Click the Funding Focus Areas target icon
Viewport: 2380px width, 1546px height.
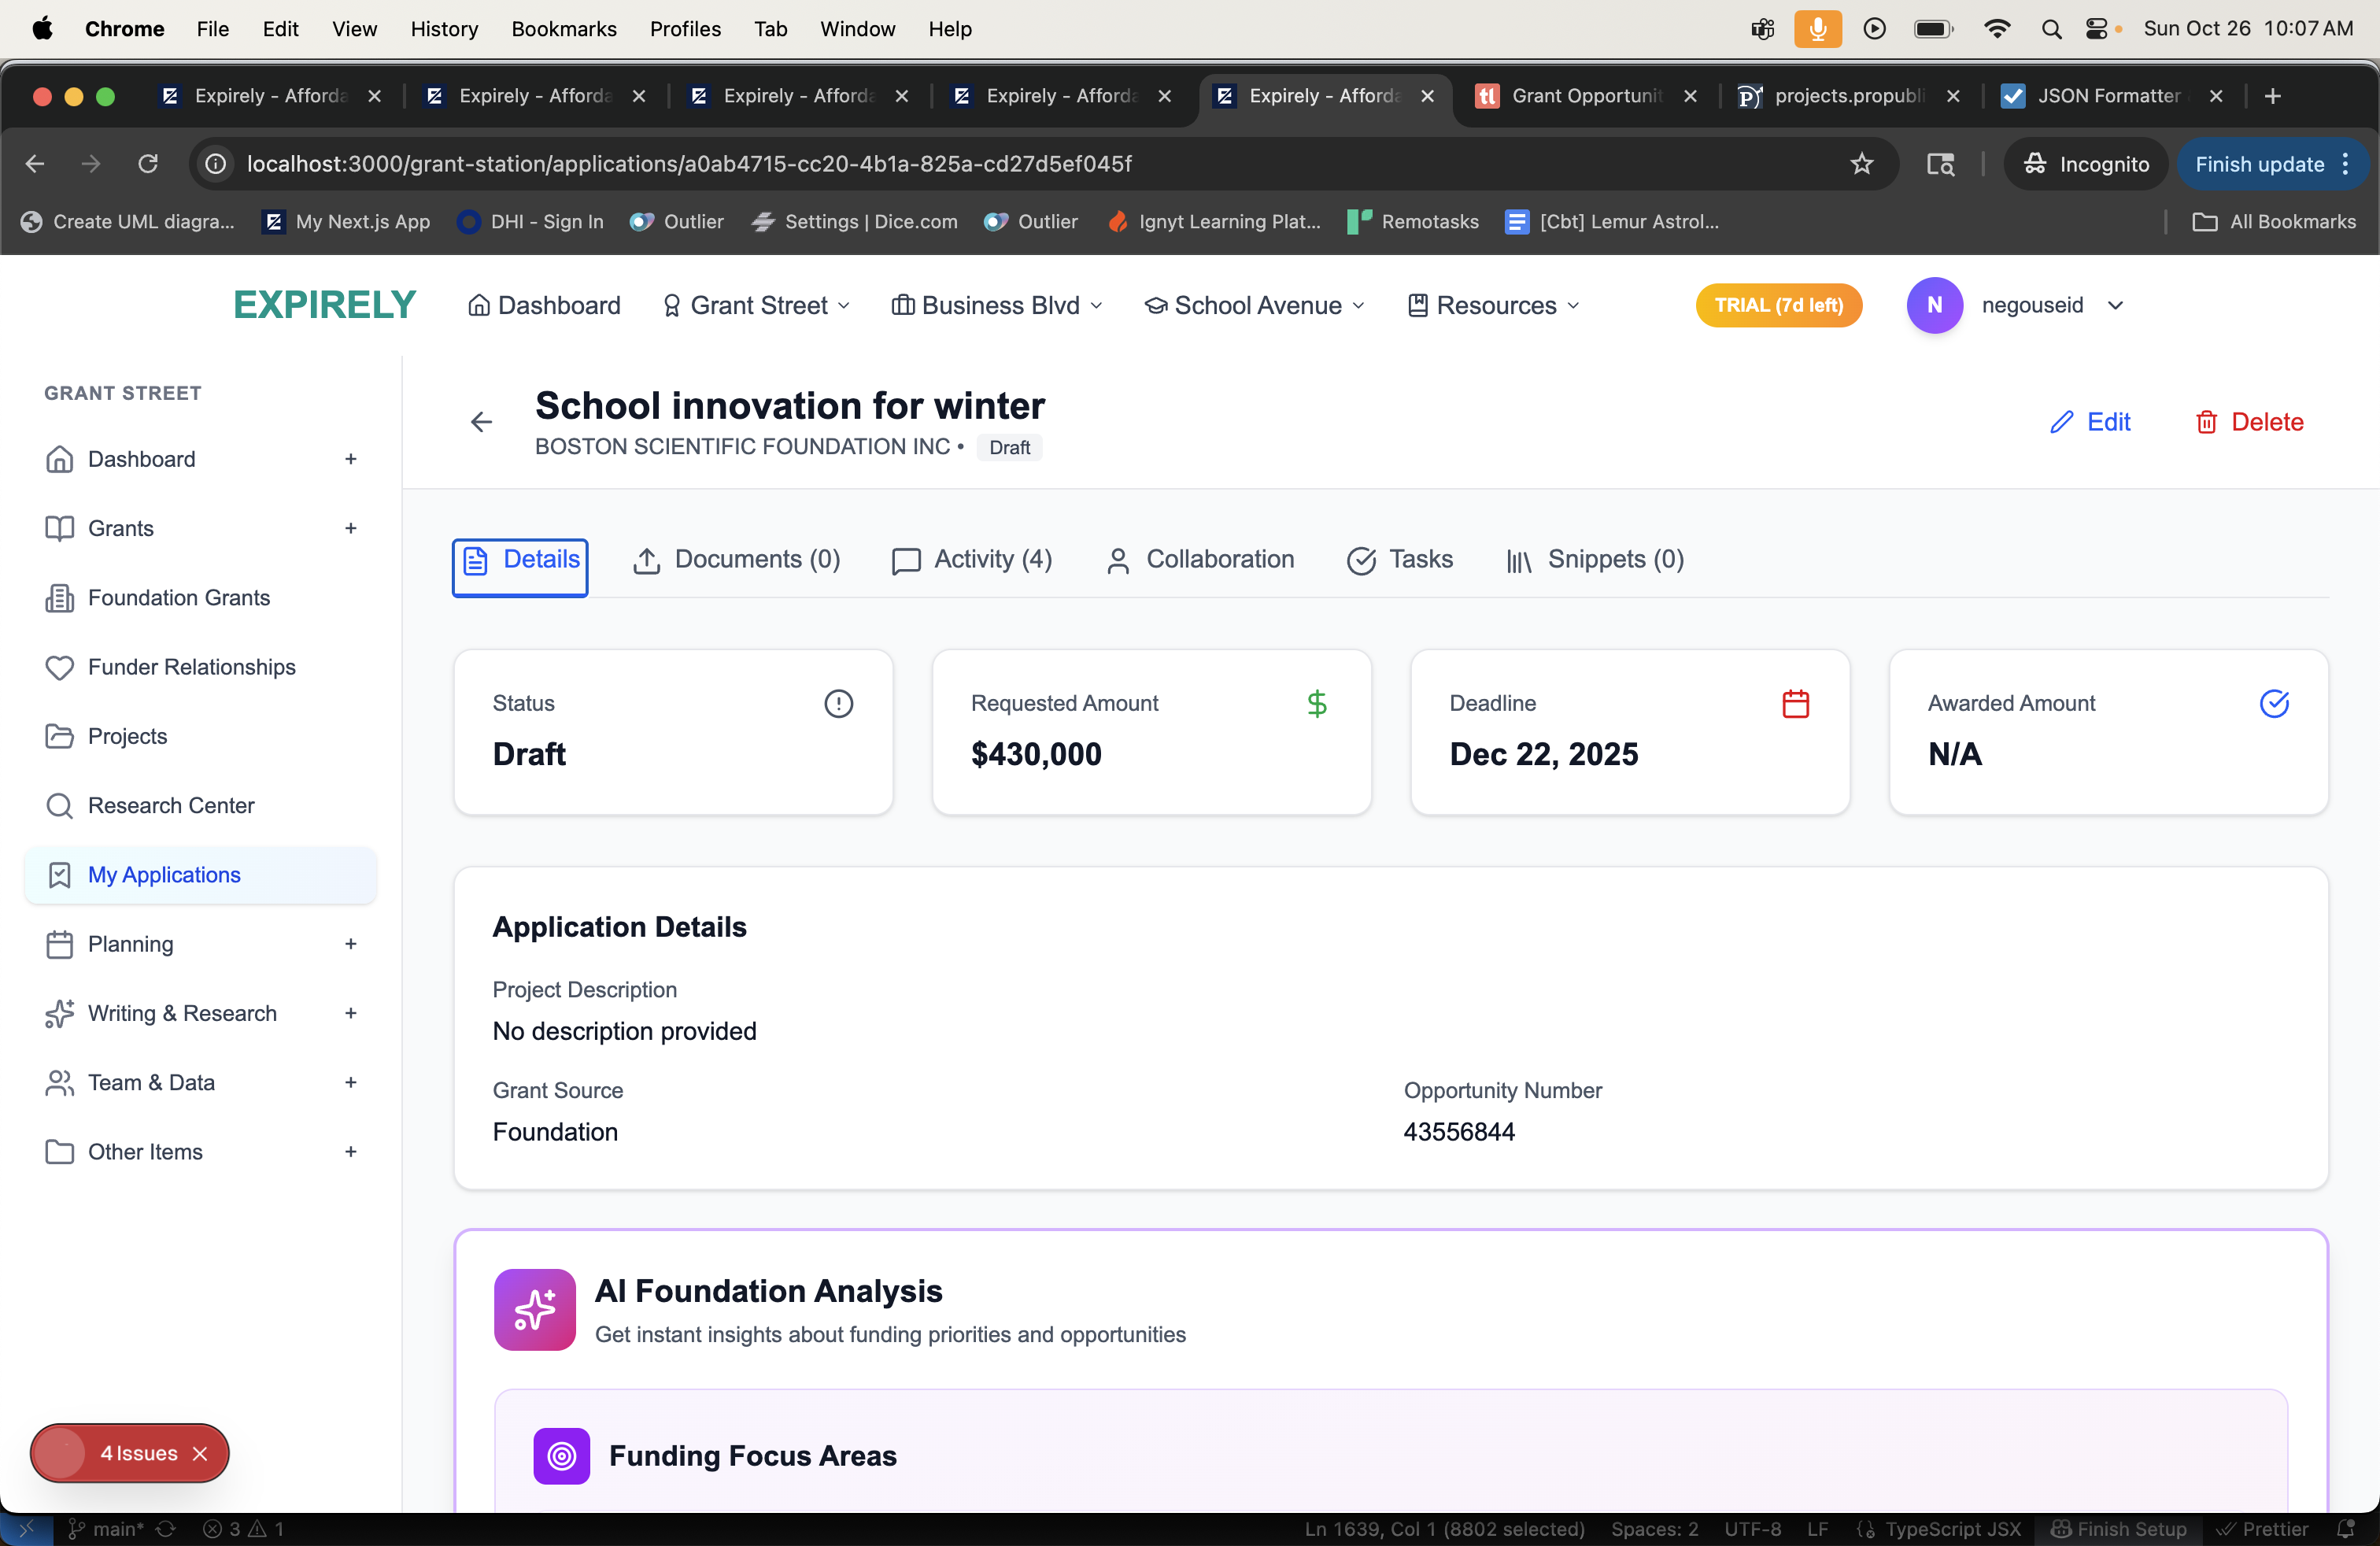561,1456
